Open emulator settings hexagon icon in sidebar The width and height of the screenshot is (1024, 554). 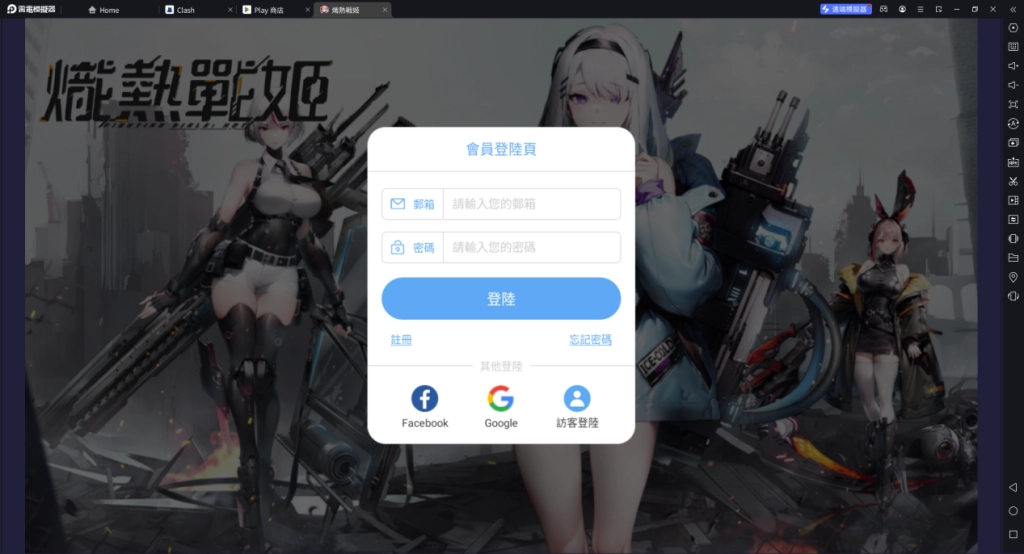[x=1013, y=28]
